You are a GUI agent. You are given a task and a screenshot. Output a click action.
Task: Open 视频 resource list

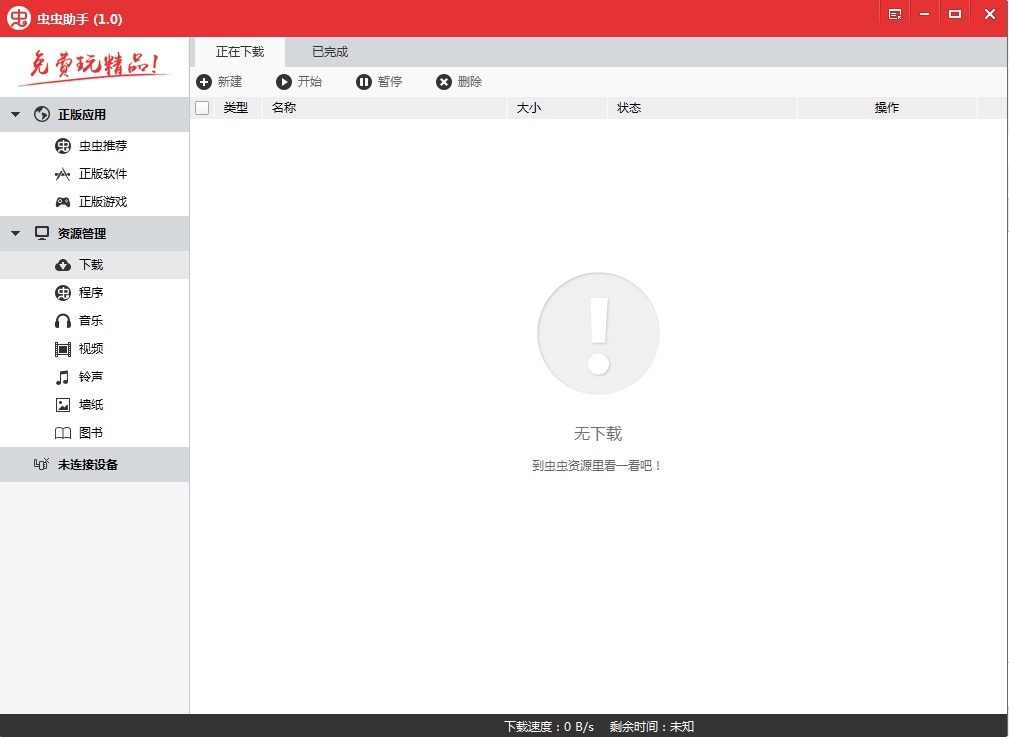click(x=91, y=349)
